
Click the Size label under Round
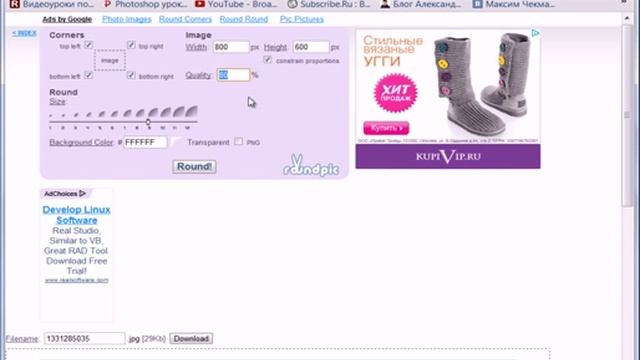tap(57, 102)
